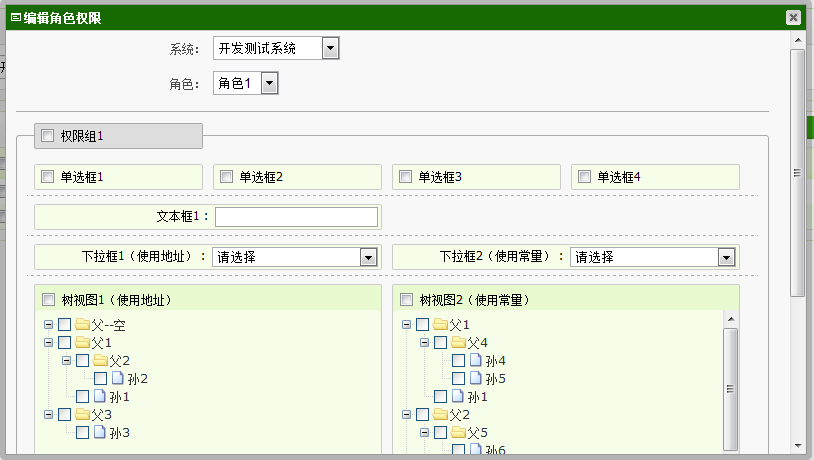Click 孙1 file icon in 树视图1
The height and width of the screenshot is (460, 814).
click(100, 396)
